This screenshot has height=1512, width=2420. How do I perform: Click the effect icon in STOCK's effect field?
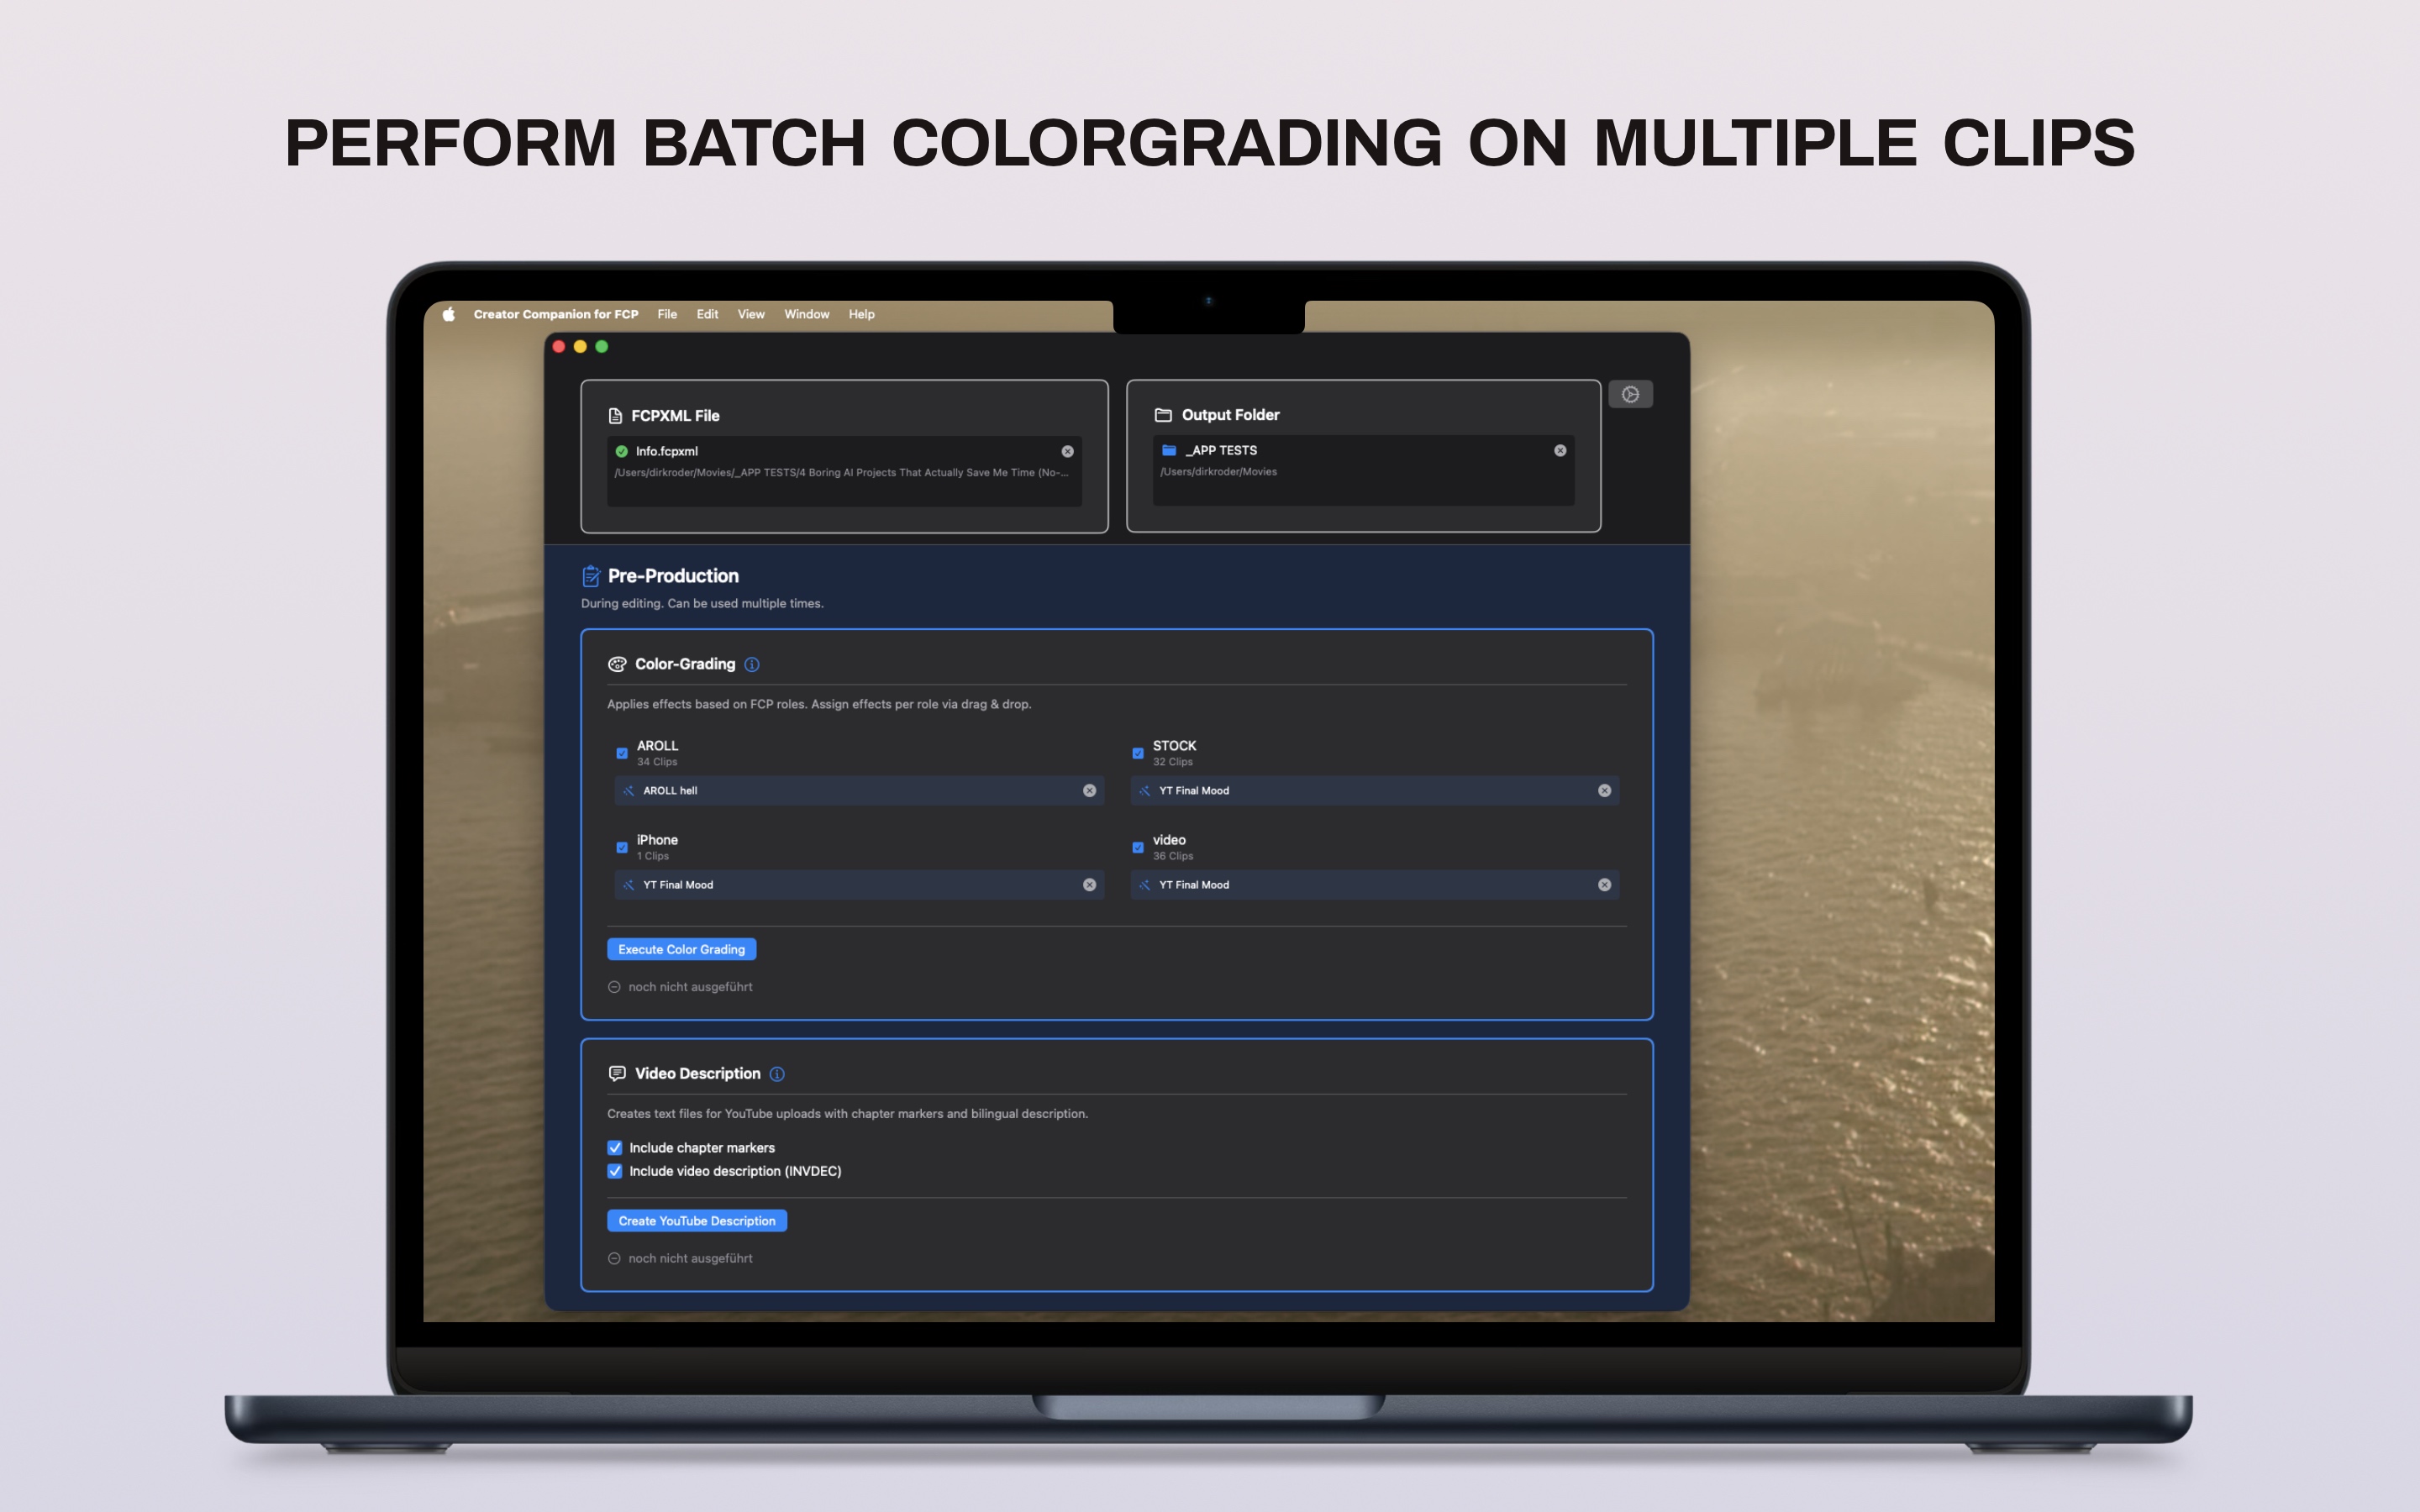click(x=1144, y=790)
